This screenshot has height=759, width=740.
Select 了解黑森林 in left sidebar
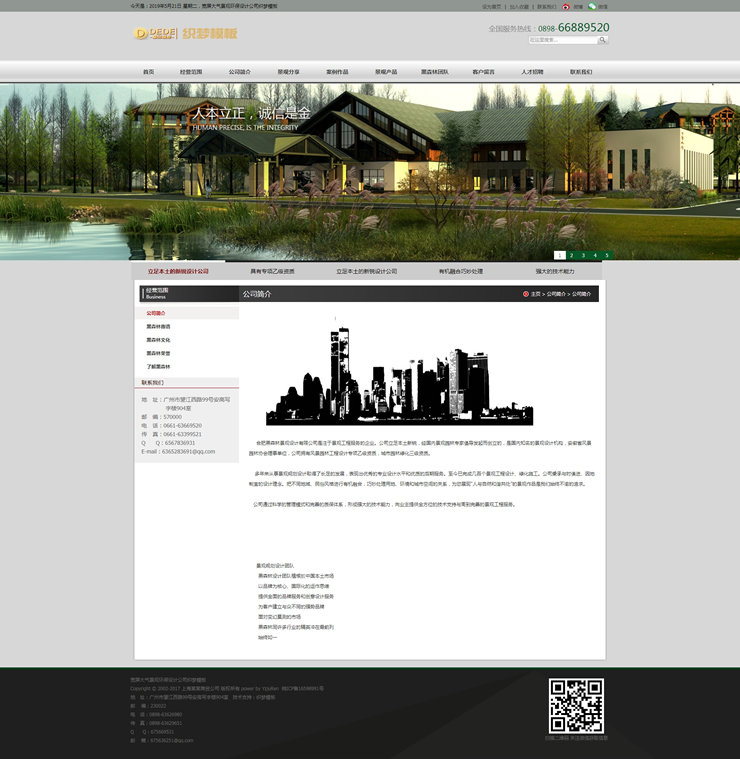[x=158, y=367]
